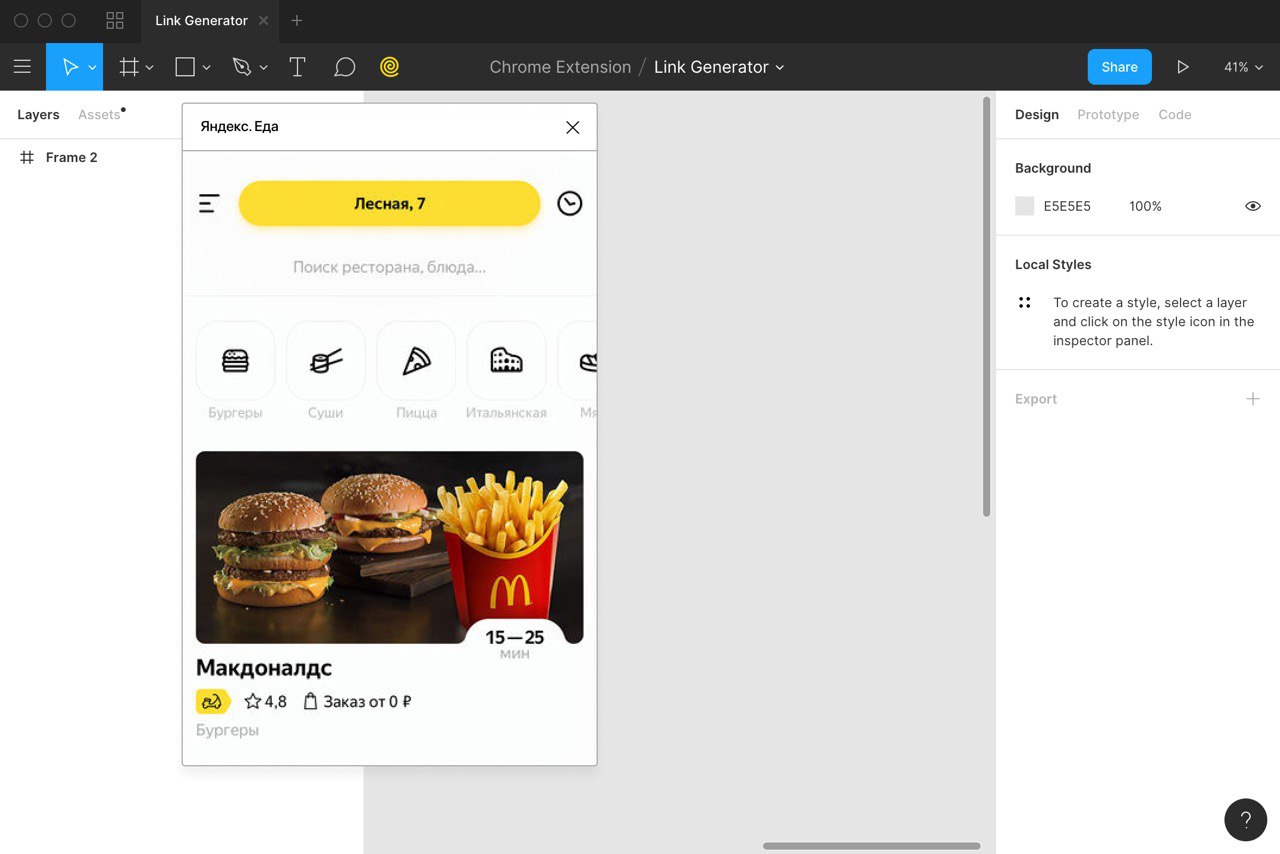Viewport: 1280px width, 854px height.
Task: Click Chrome Extension project name
Action: point(560,67)
